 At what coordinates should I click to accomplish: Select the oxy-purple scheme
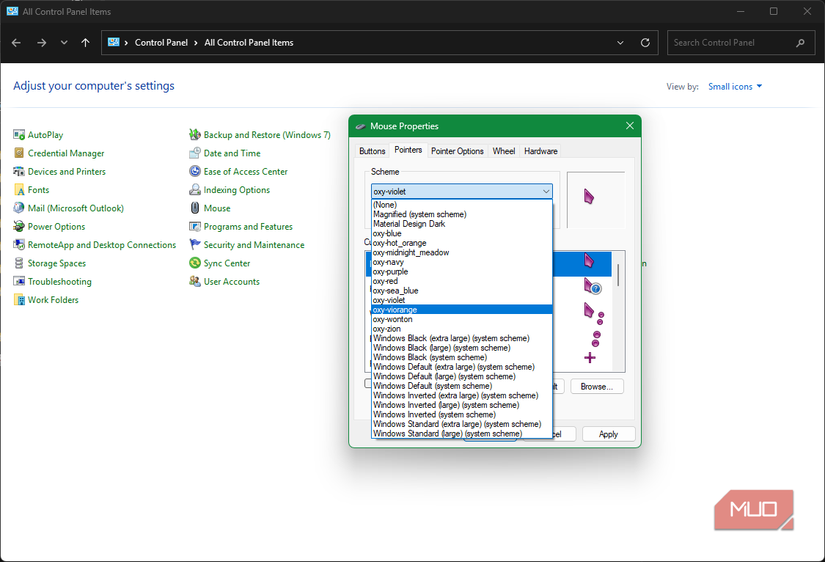point(461,272)
